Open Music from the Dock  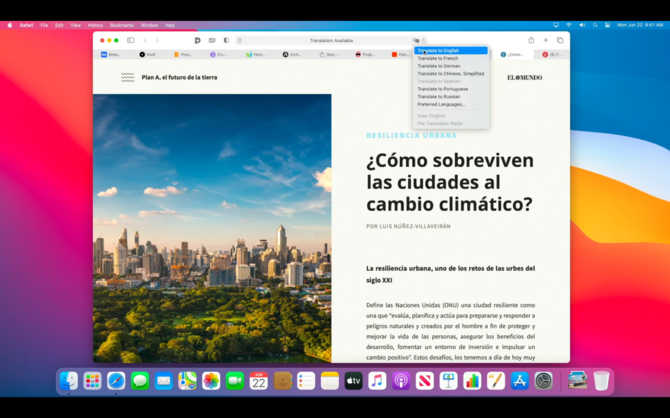click(377, 381)
